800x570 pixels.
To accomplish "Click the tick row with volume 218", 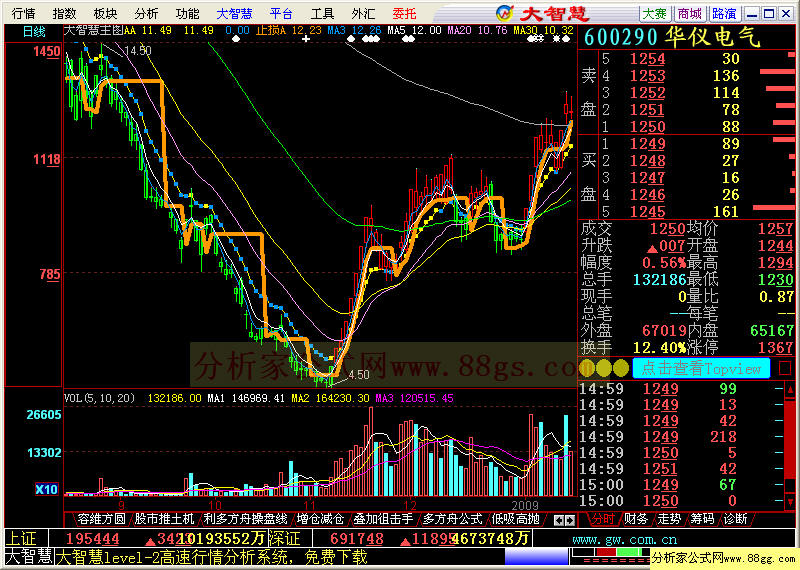I will coord(682,437).
